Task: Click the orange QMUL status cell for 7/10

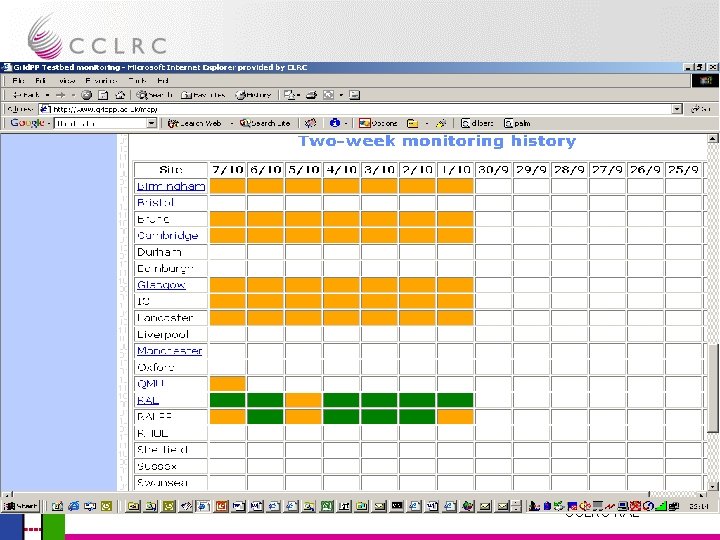Action: tap(228, 383)
